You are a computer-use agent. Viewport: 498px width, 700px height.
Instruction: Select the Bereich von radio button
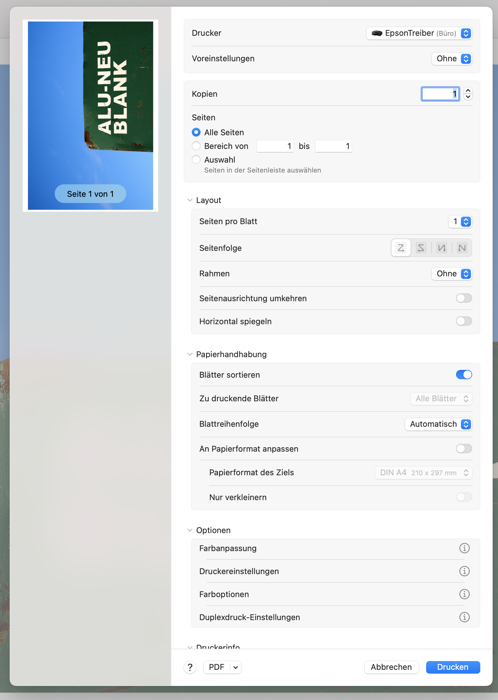(196, 146)
